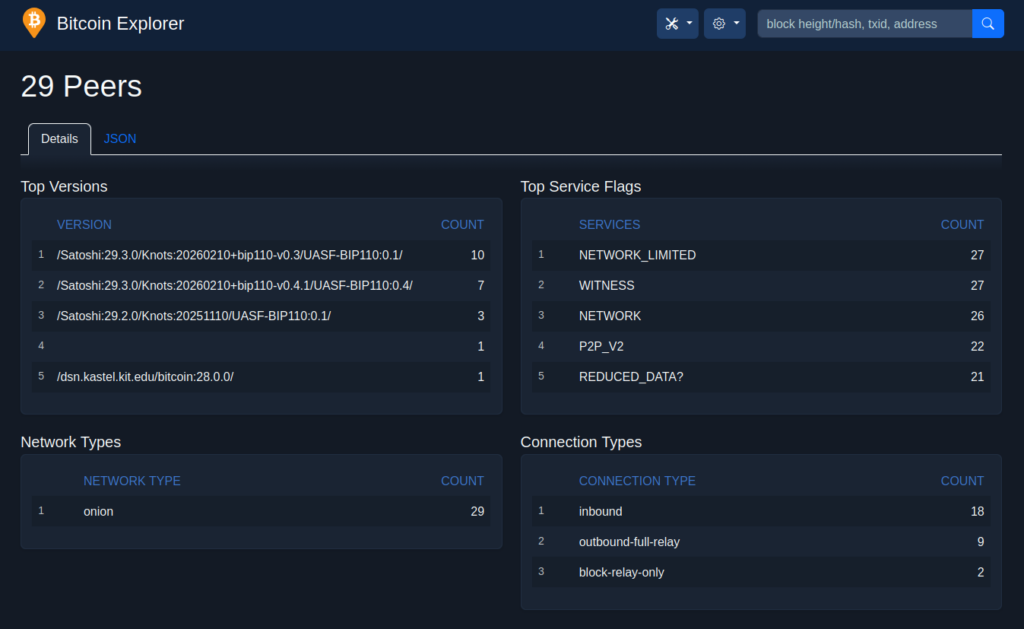The image size is (1024, 629).
Task: Click the VERSION column header
Action: point(84,225)
